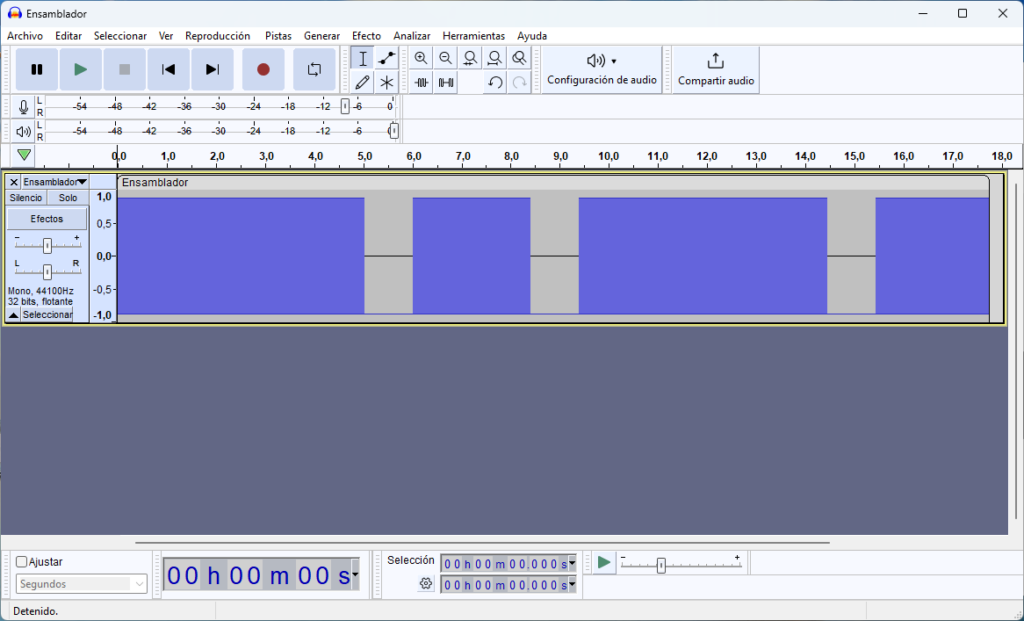The width and height of the screenshot is (1024, 621).
Task: Open the Ensamblador track name dropdown
Action: click(x=81, y=181)
